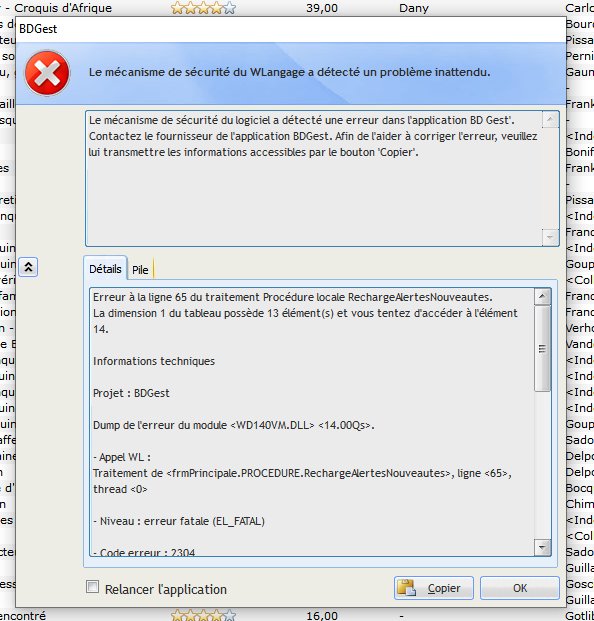Click star rating in the bottom row
594x621 pixels.
pyautogui.click(x=204, y=616)
